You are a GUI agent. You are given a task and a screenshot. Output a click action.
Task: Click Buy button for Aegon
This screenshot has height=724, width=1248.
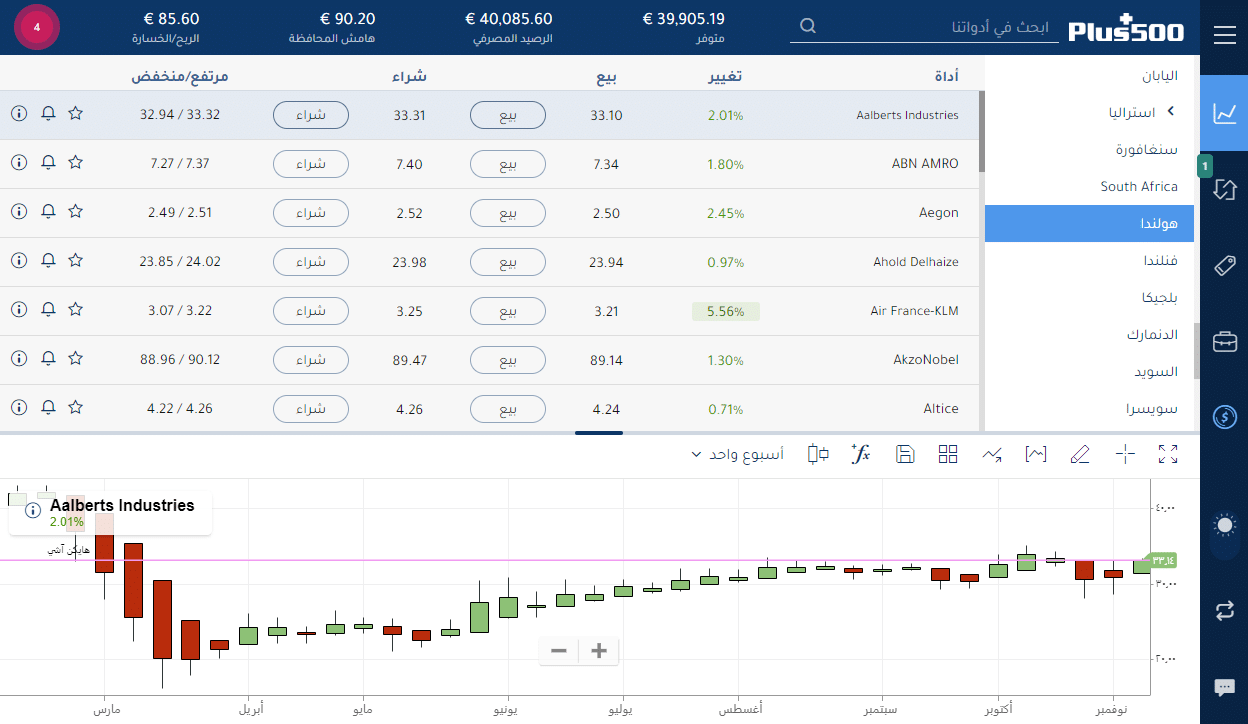point(311,213)
